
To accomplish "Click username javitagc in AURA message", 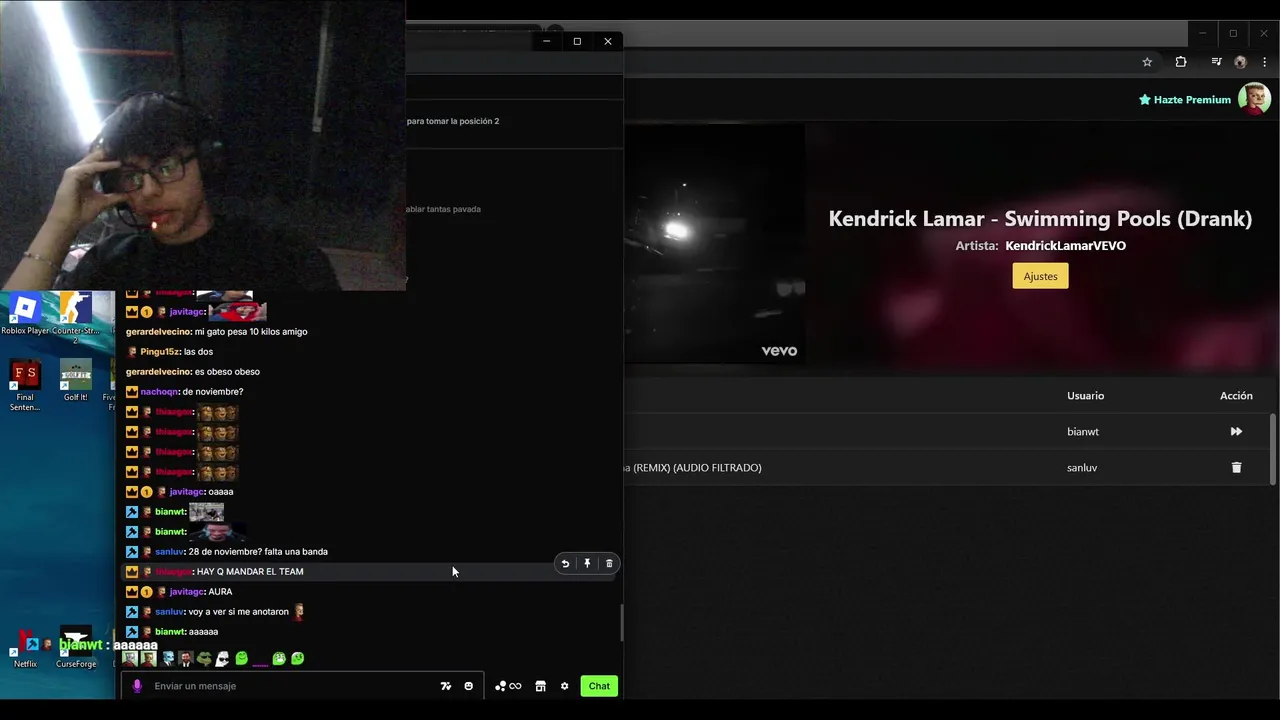I will click(x=187, y=592).
